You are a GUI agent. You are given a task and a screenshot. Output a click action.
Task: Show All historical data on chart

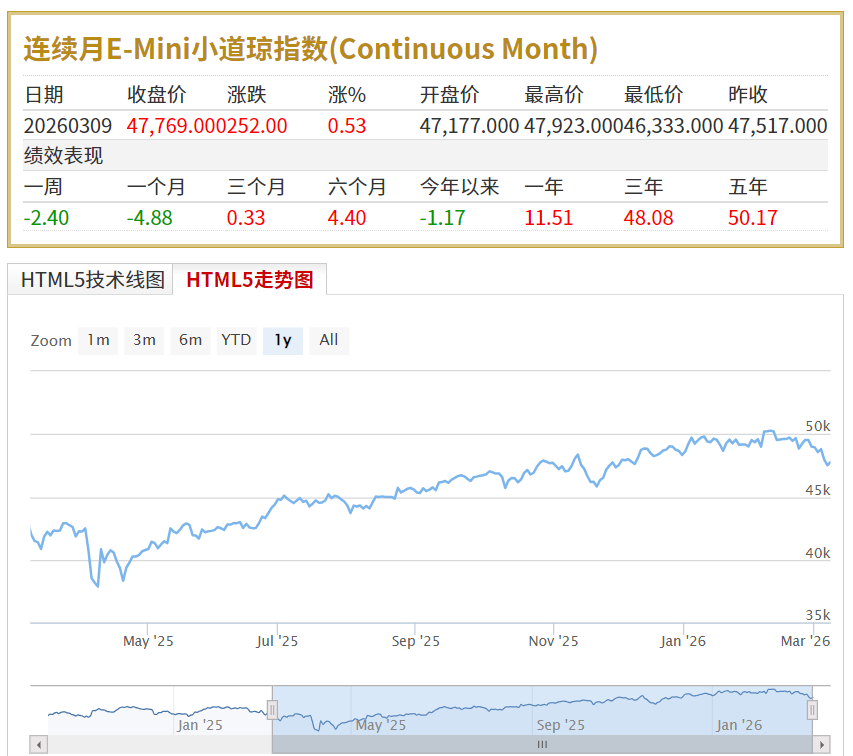tap(328, 340)
